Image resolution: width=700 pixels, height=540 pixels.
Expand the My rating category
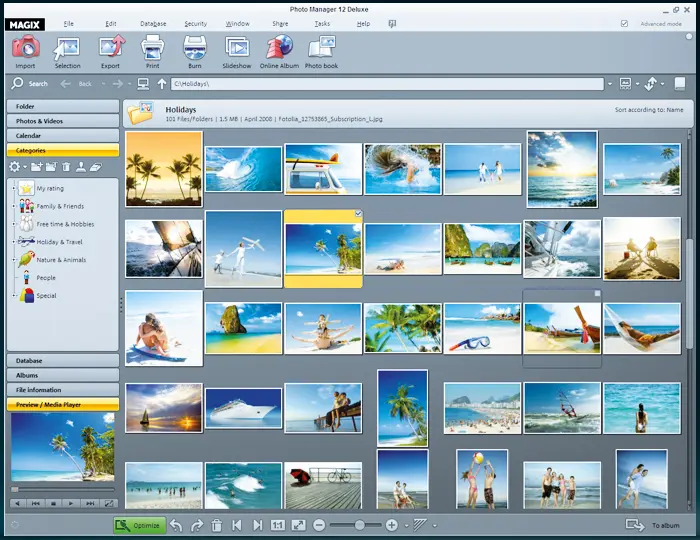pos(13,188)
